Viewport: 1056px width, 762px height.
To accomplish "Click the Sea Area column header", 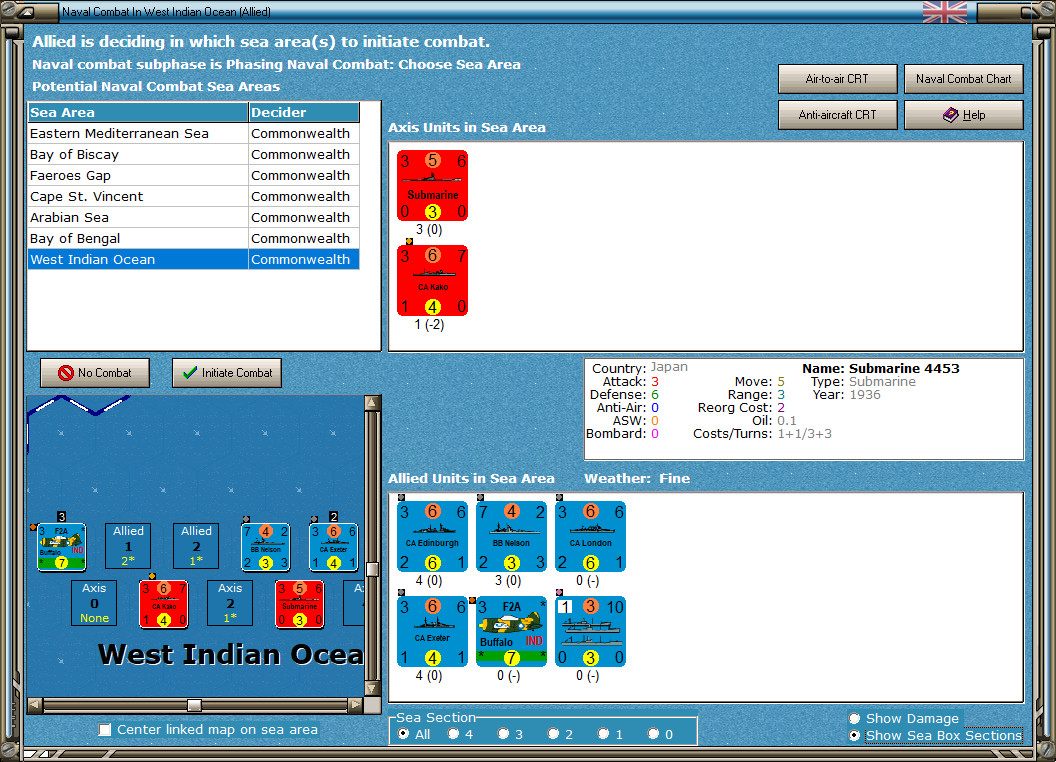I will [x=138, y=113].
